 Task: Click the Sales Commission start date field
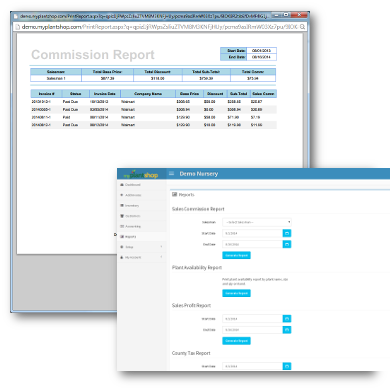tap(252, 233)
